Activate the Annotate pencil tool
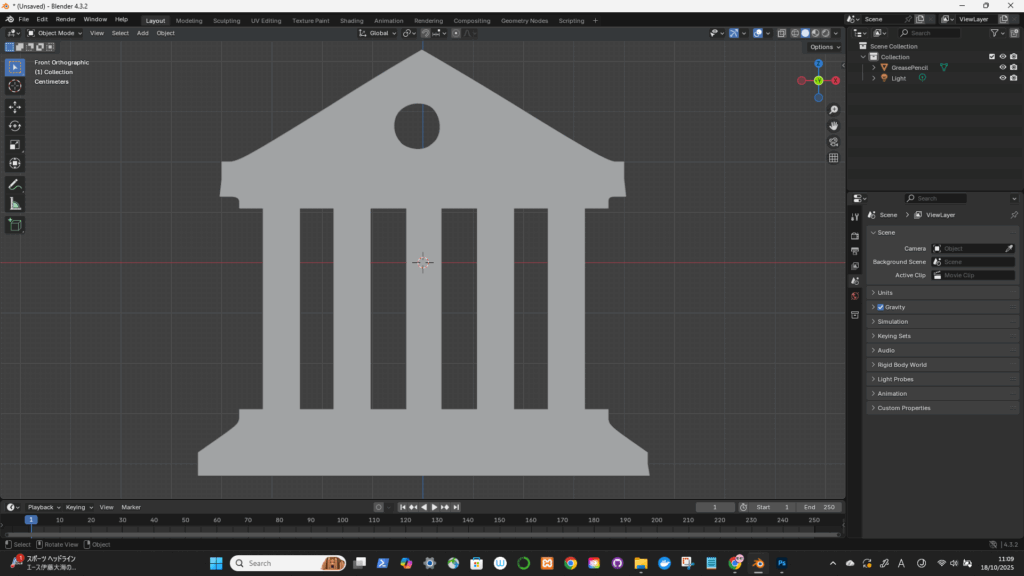The height and width of the screenshot is (576, 1024). (15, 185)
